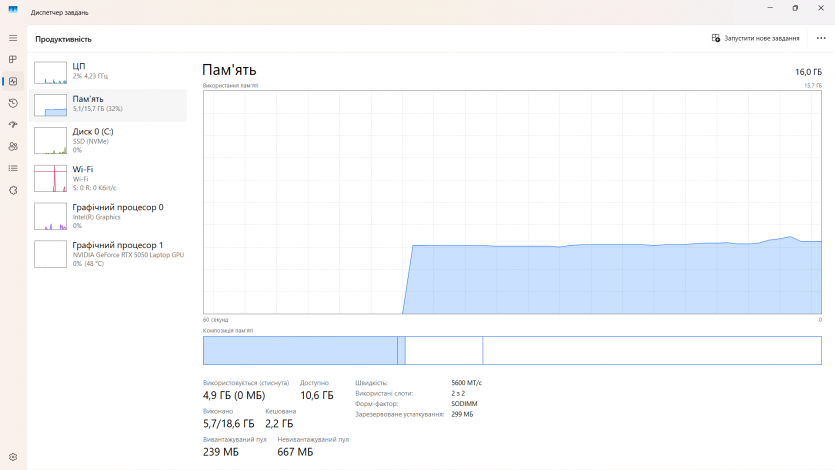Click the memory usage graph area
Image resolution: width=835 pixels, height=470 pixels.
click(512, 202)
